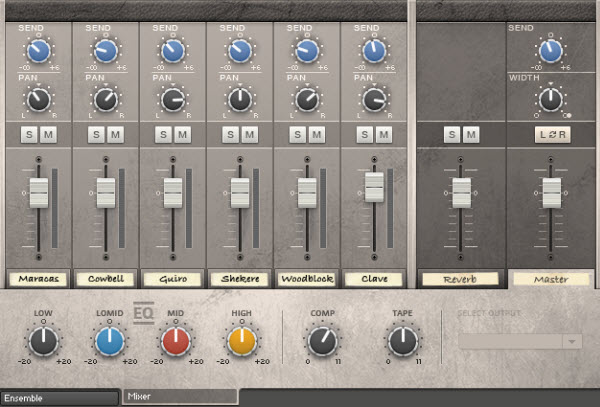Mute the Reverb channel
Image resolution: width=600 pixels, height=407 pixels.
(471, 135)
